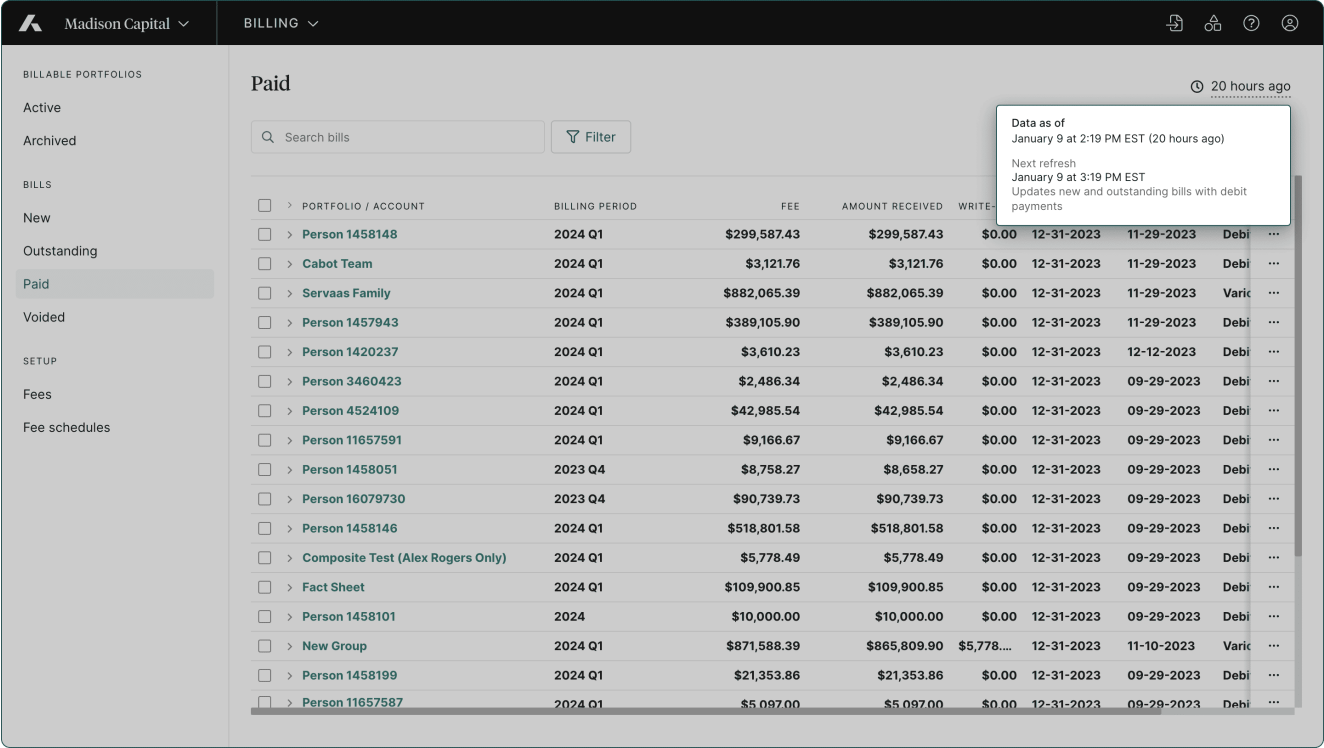Open the Billing section dropdown

[x=281, y=23]
